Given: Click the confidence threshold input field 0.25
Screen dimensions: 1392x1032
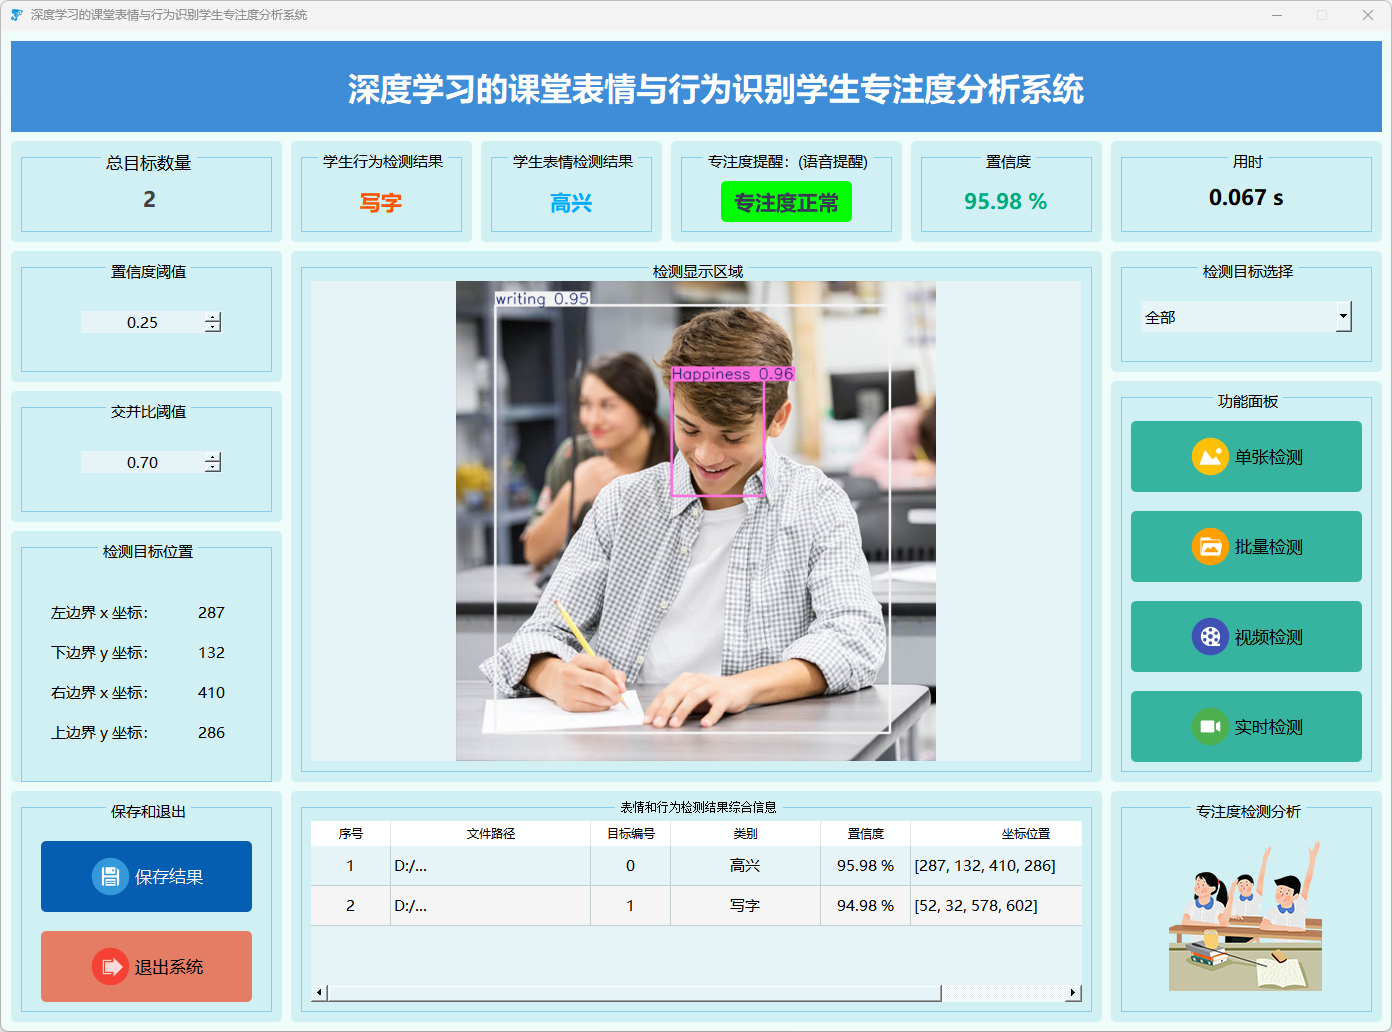Looking at the screenshot, I should pos(142,322).
